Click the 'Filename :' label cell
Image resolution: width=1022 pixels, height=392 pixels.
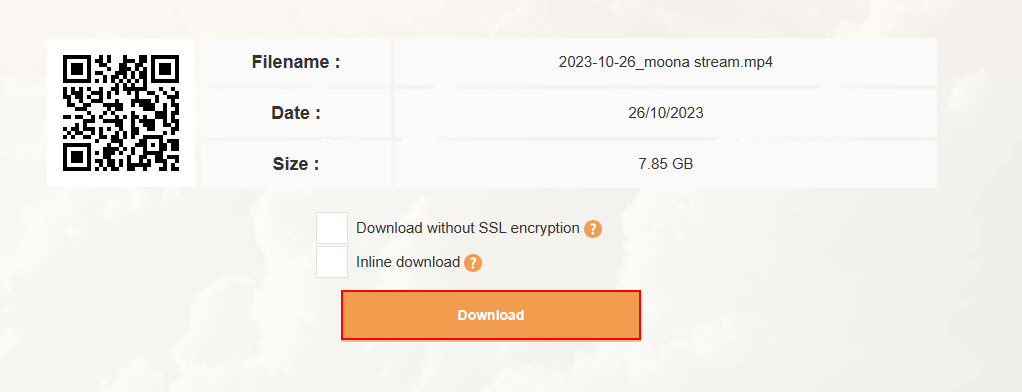(296, 62)
